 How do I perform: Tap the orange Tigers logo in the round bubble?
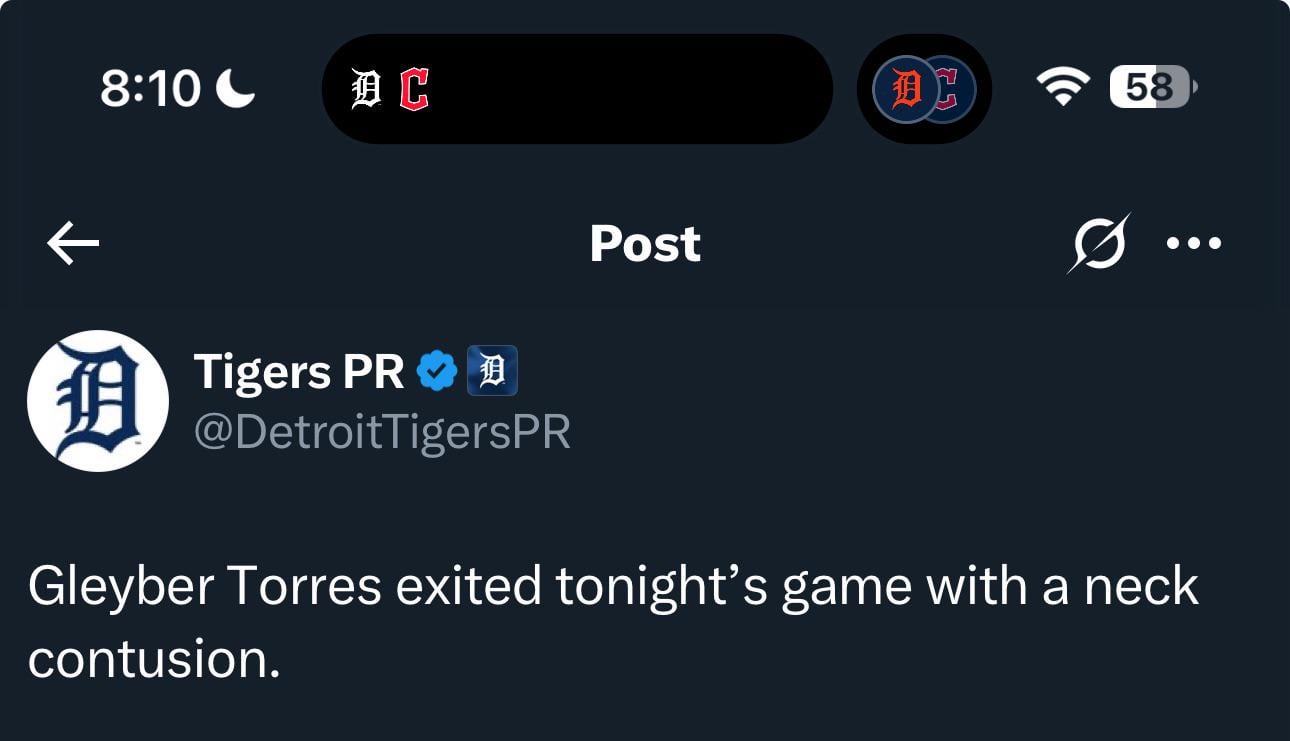[x=903, y=89]
